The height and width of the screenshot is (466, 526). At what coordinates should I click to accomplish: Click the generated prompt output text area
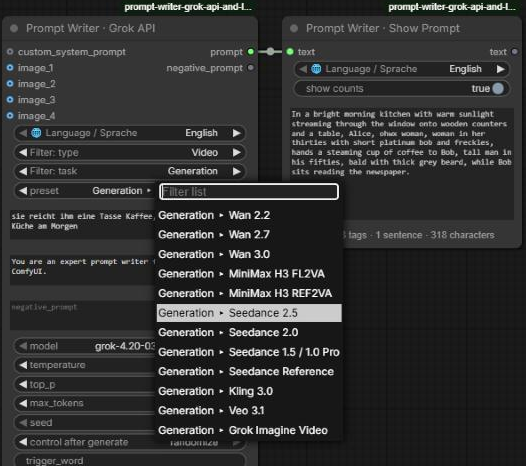pos(402,164)
